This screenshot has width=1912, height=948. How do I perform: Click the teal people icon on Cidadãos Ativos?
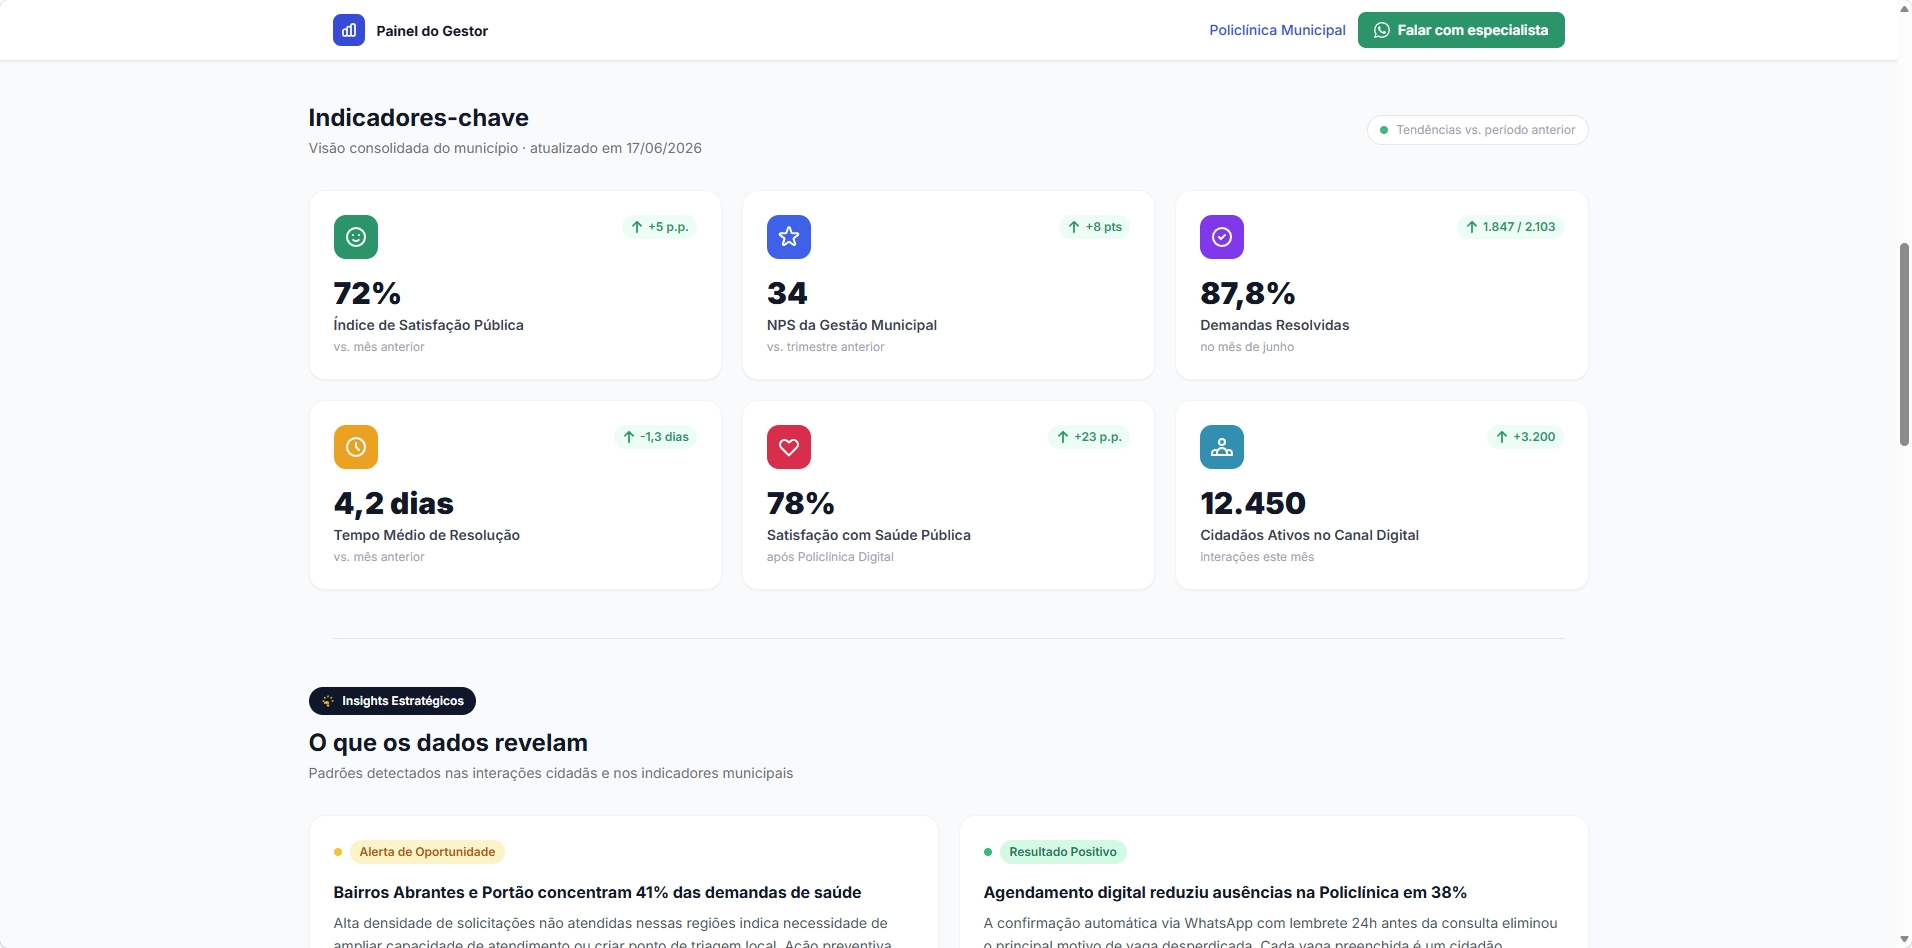1222,447
